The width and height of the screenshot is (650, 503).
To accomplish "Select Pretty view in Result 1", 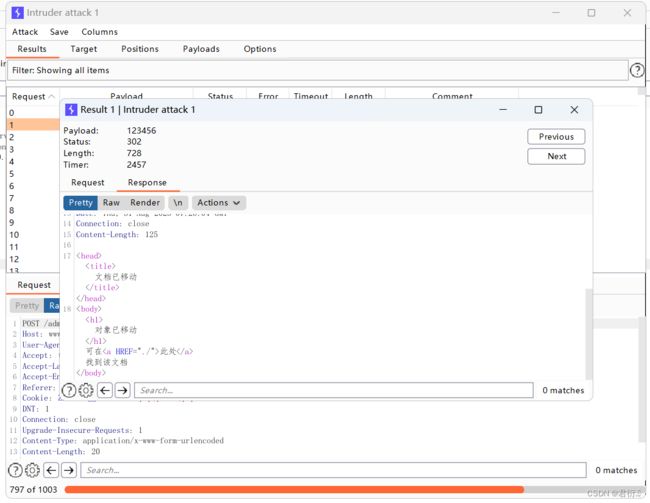I will point(80,203).
